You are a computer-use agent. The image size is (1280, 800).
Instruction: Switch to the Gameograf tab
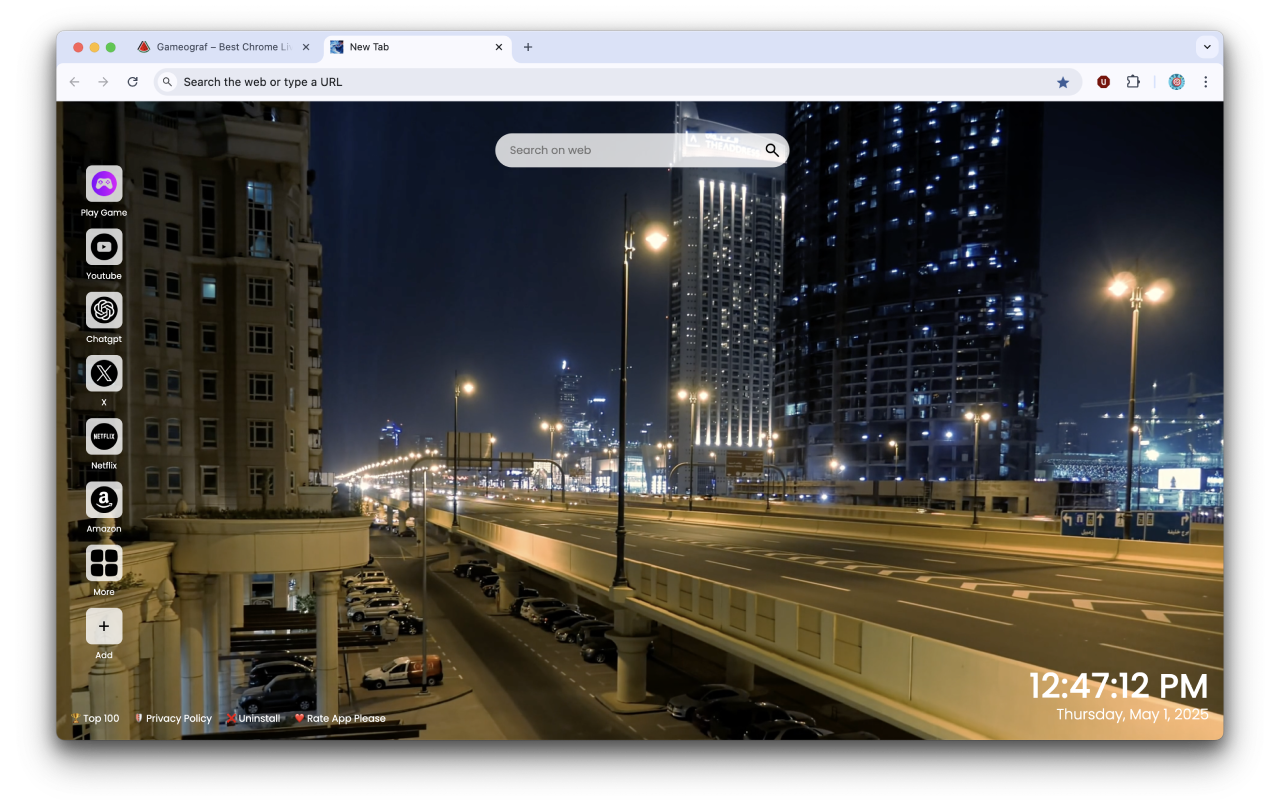[x=220, y=46]
